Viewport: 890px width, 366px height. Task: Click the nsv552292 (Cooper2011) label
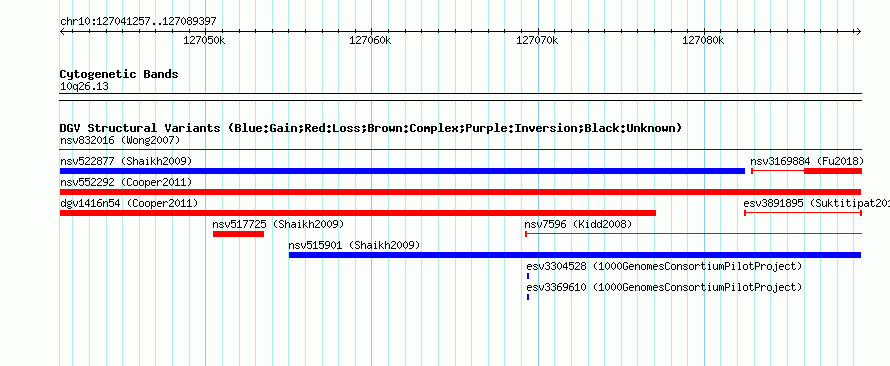(x=125, y=182)
